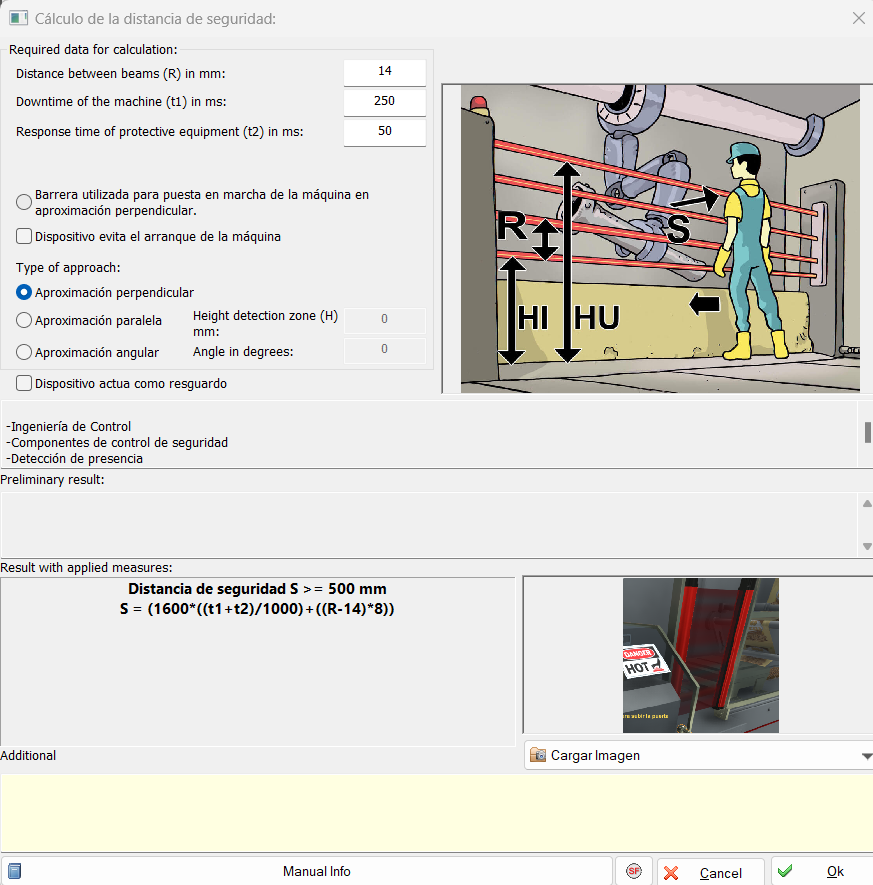Click the camera icon on Cargar Imagen
The width and height of the screenshot is (873, 885).
[x=538, y=755]
